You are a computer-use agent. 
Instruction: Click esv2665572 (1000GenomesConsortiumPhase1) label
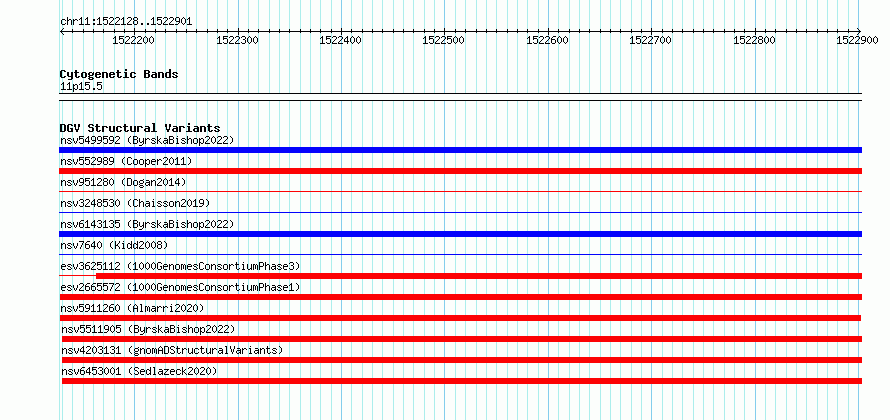(180, 287)
